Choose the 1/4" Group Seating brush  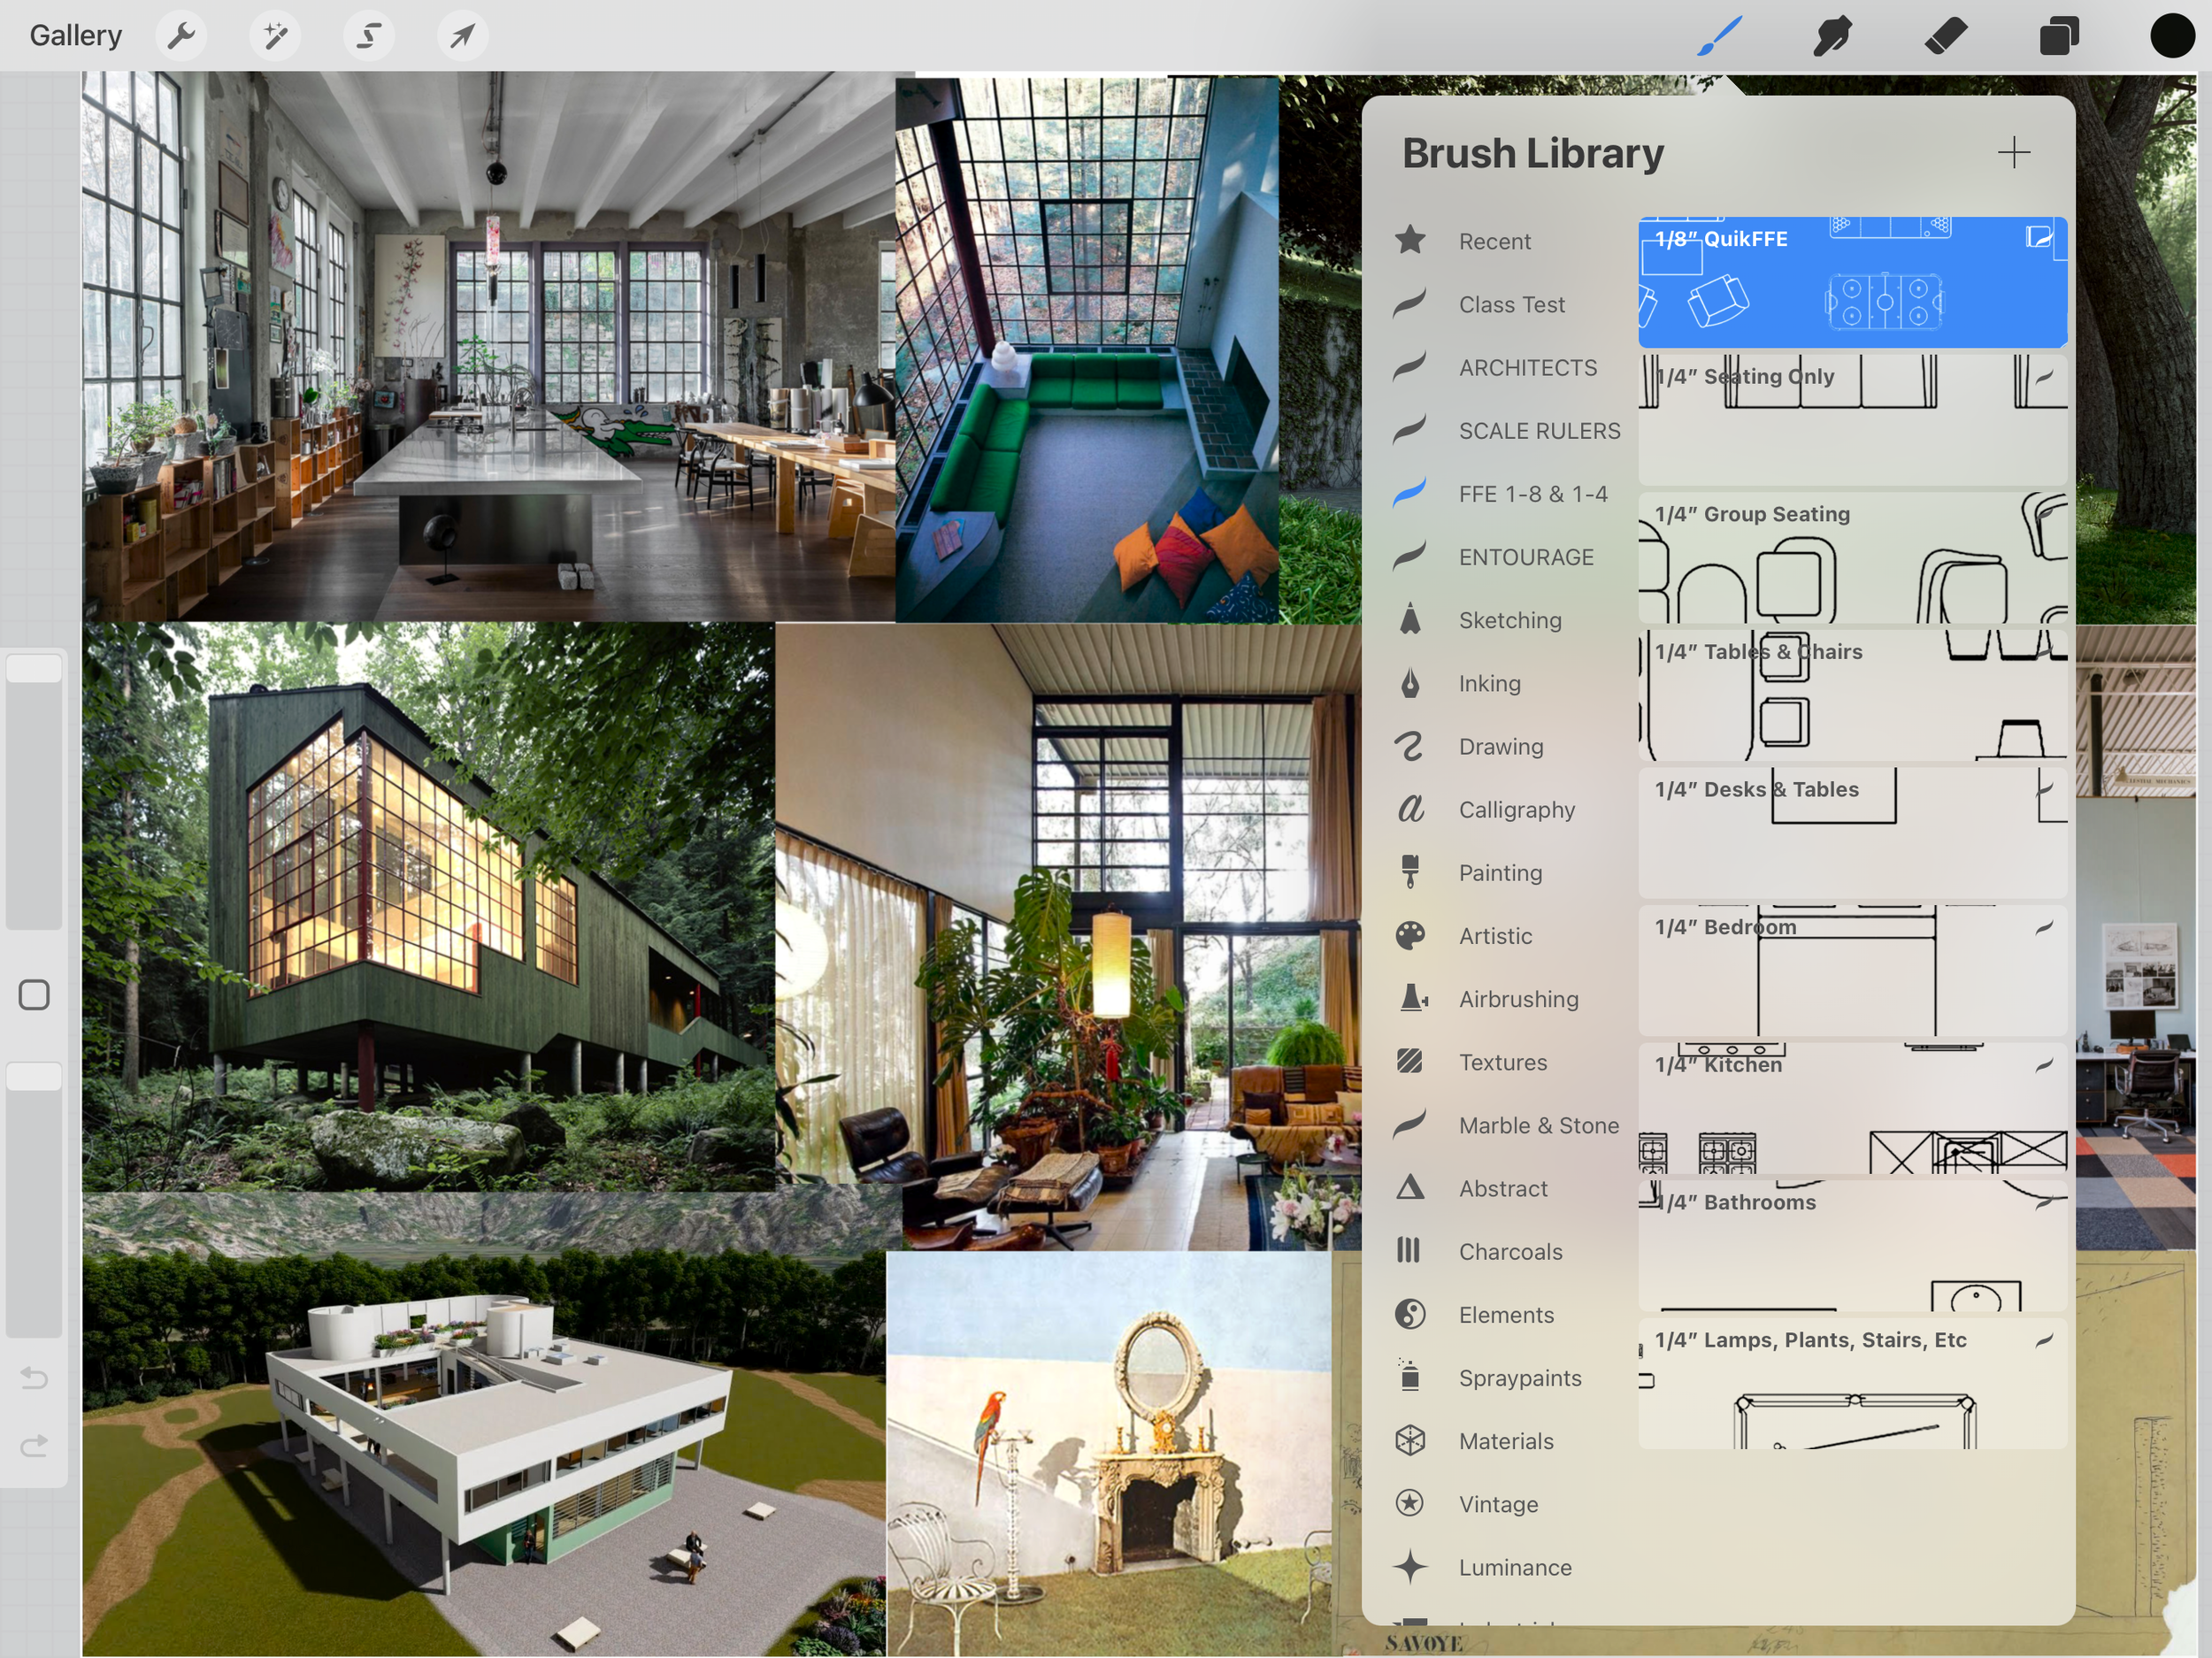tap(1852, 557)
